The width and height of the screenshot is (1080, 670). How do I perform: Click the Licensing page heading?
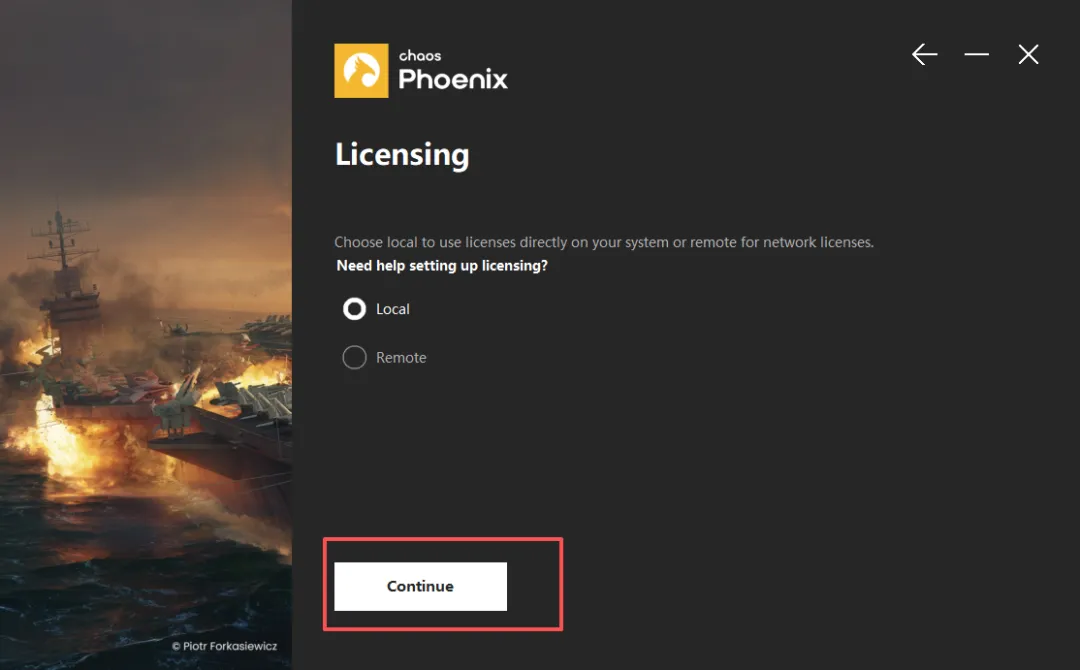[x=402, y=155]
